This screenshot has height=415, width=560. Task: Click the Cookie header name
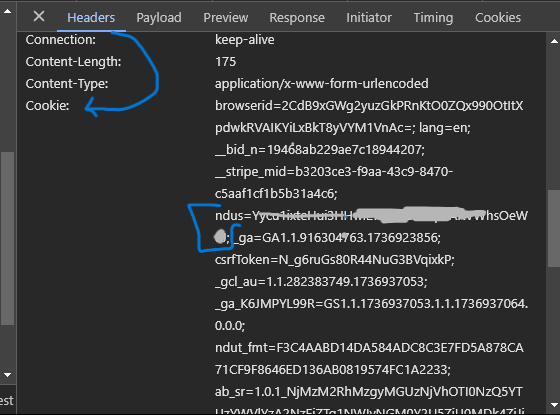48,106
